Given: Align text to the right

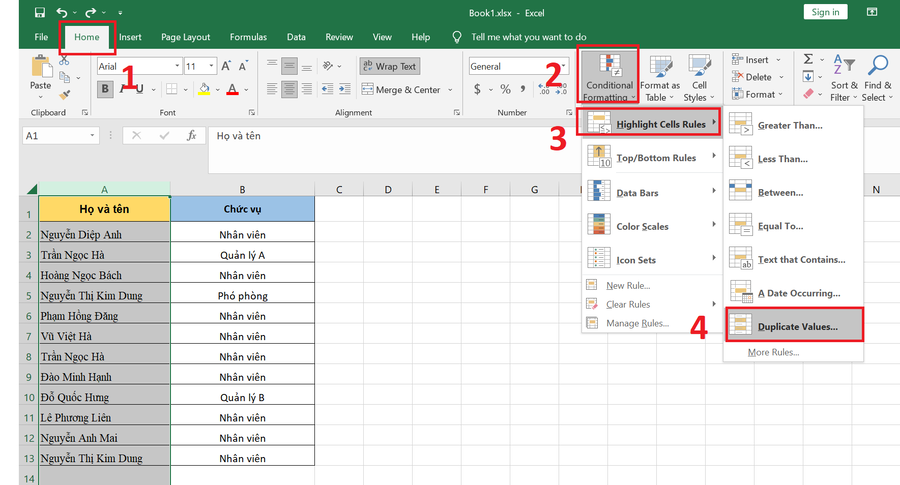Looking at the screenshot, I should (307, 89).
